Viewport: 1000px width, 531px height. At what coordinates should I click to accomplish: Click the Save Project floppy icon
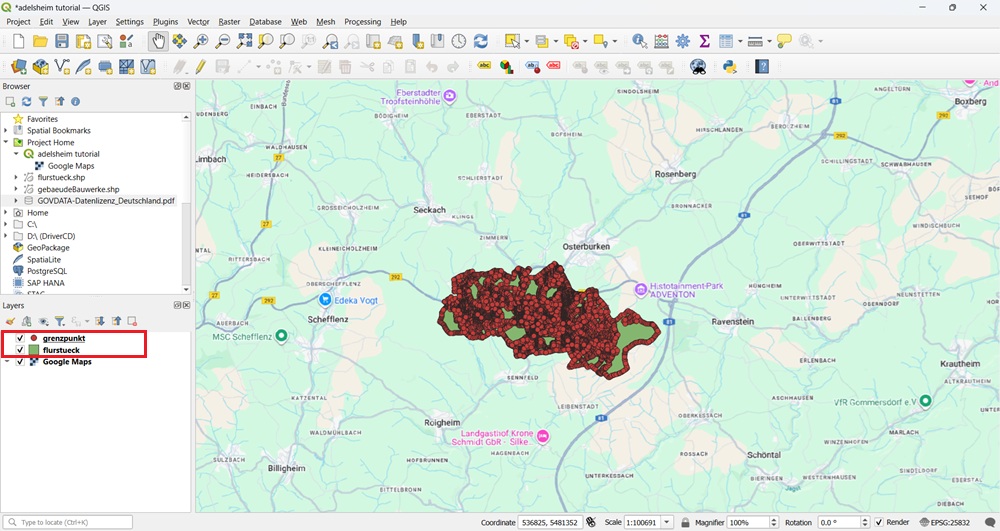[x=62, y=41]
